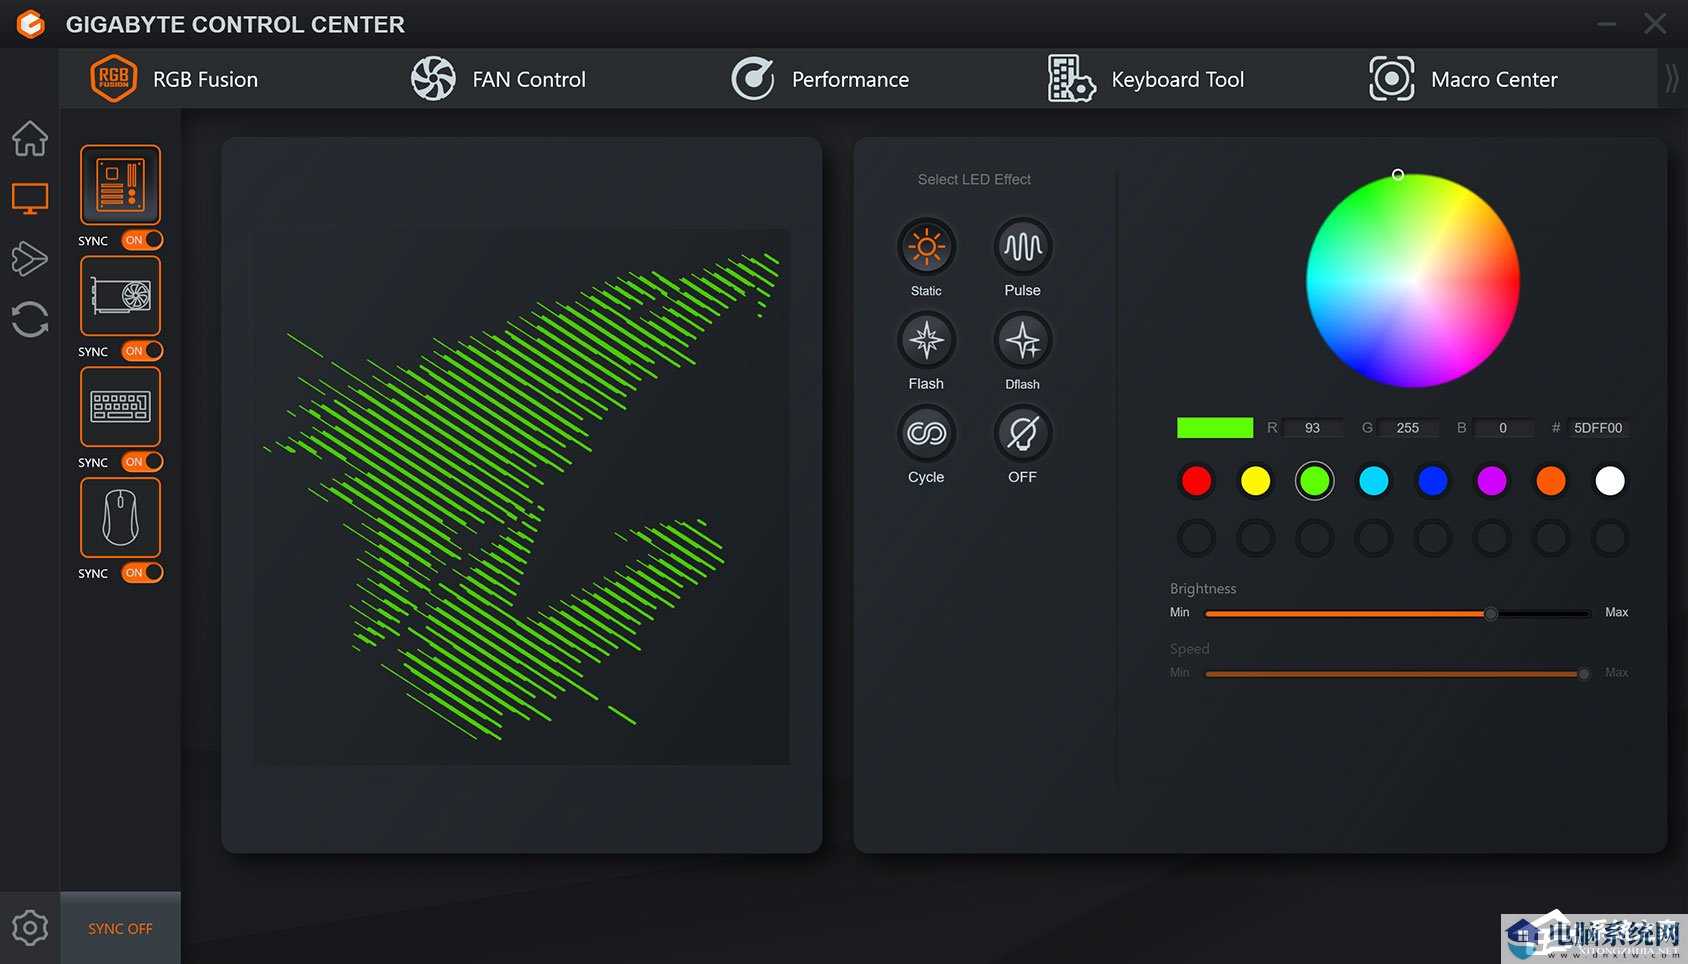Pick the red color swatch
The width and height of the screenshot is (1688, 964).
tap(1196, 481)
